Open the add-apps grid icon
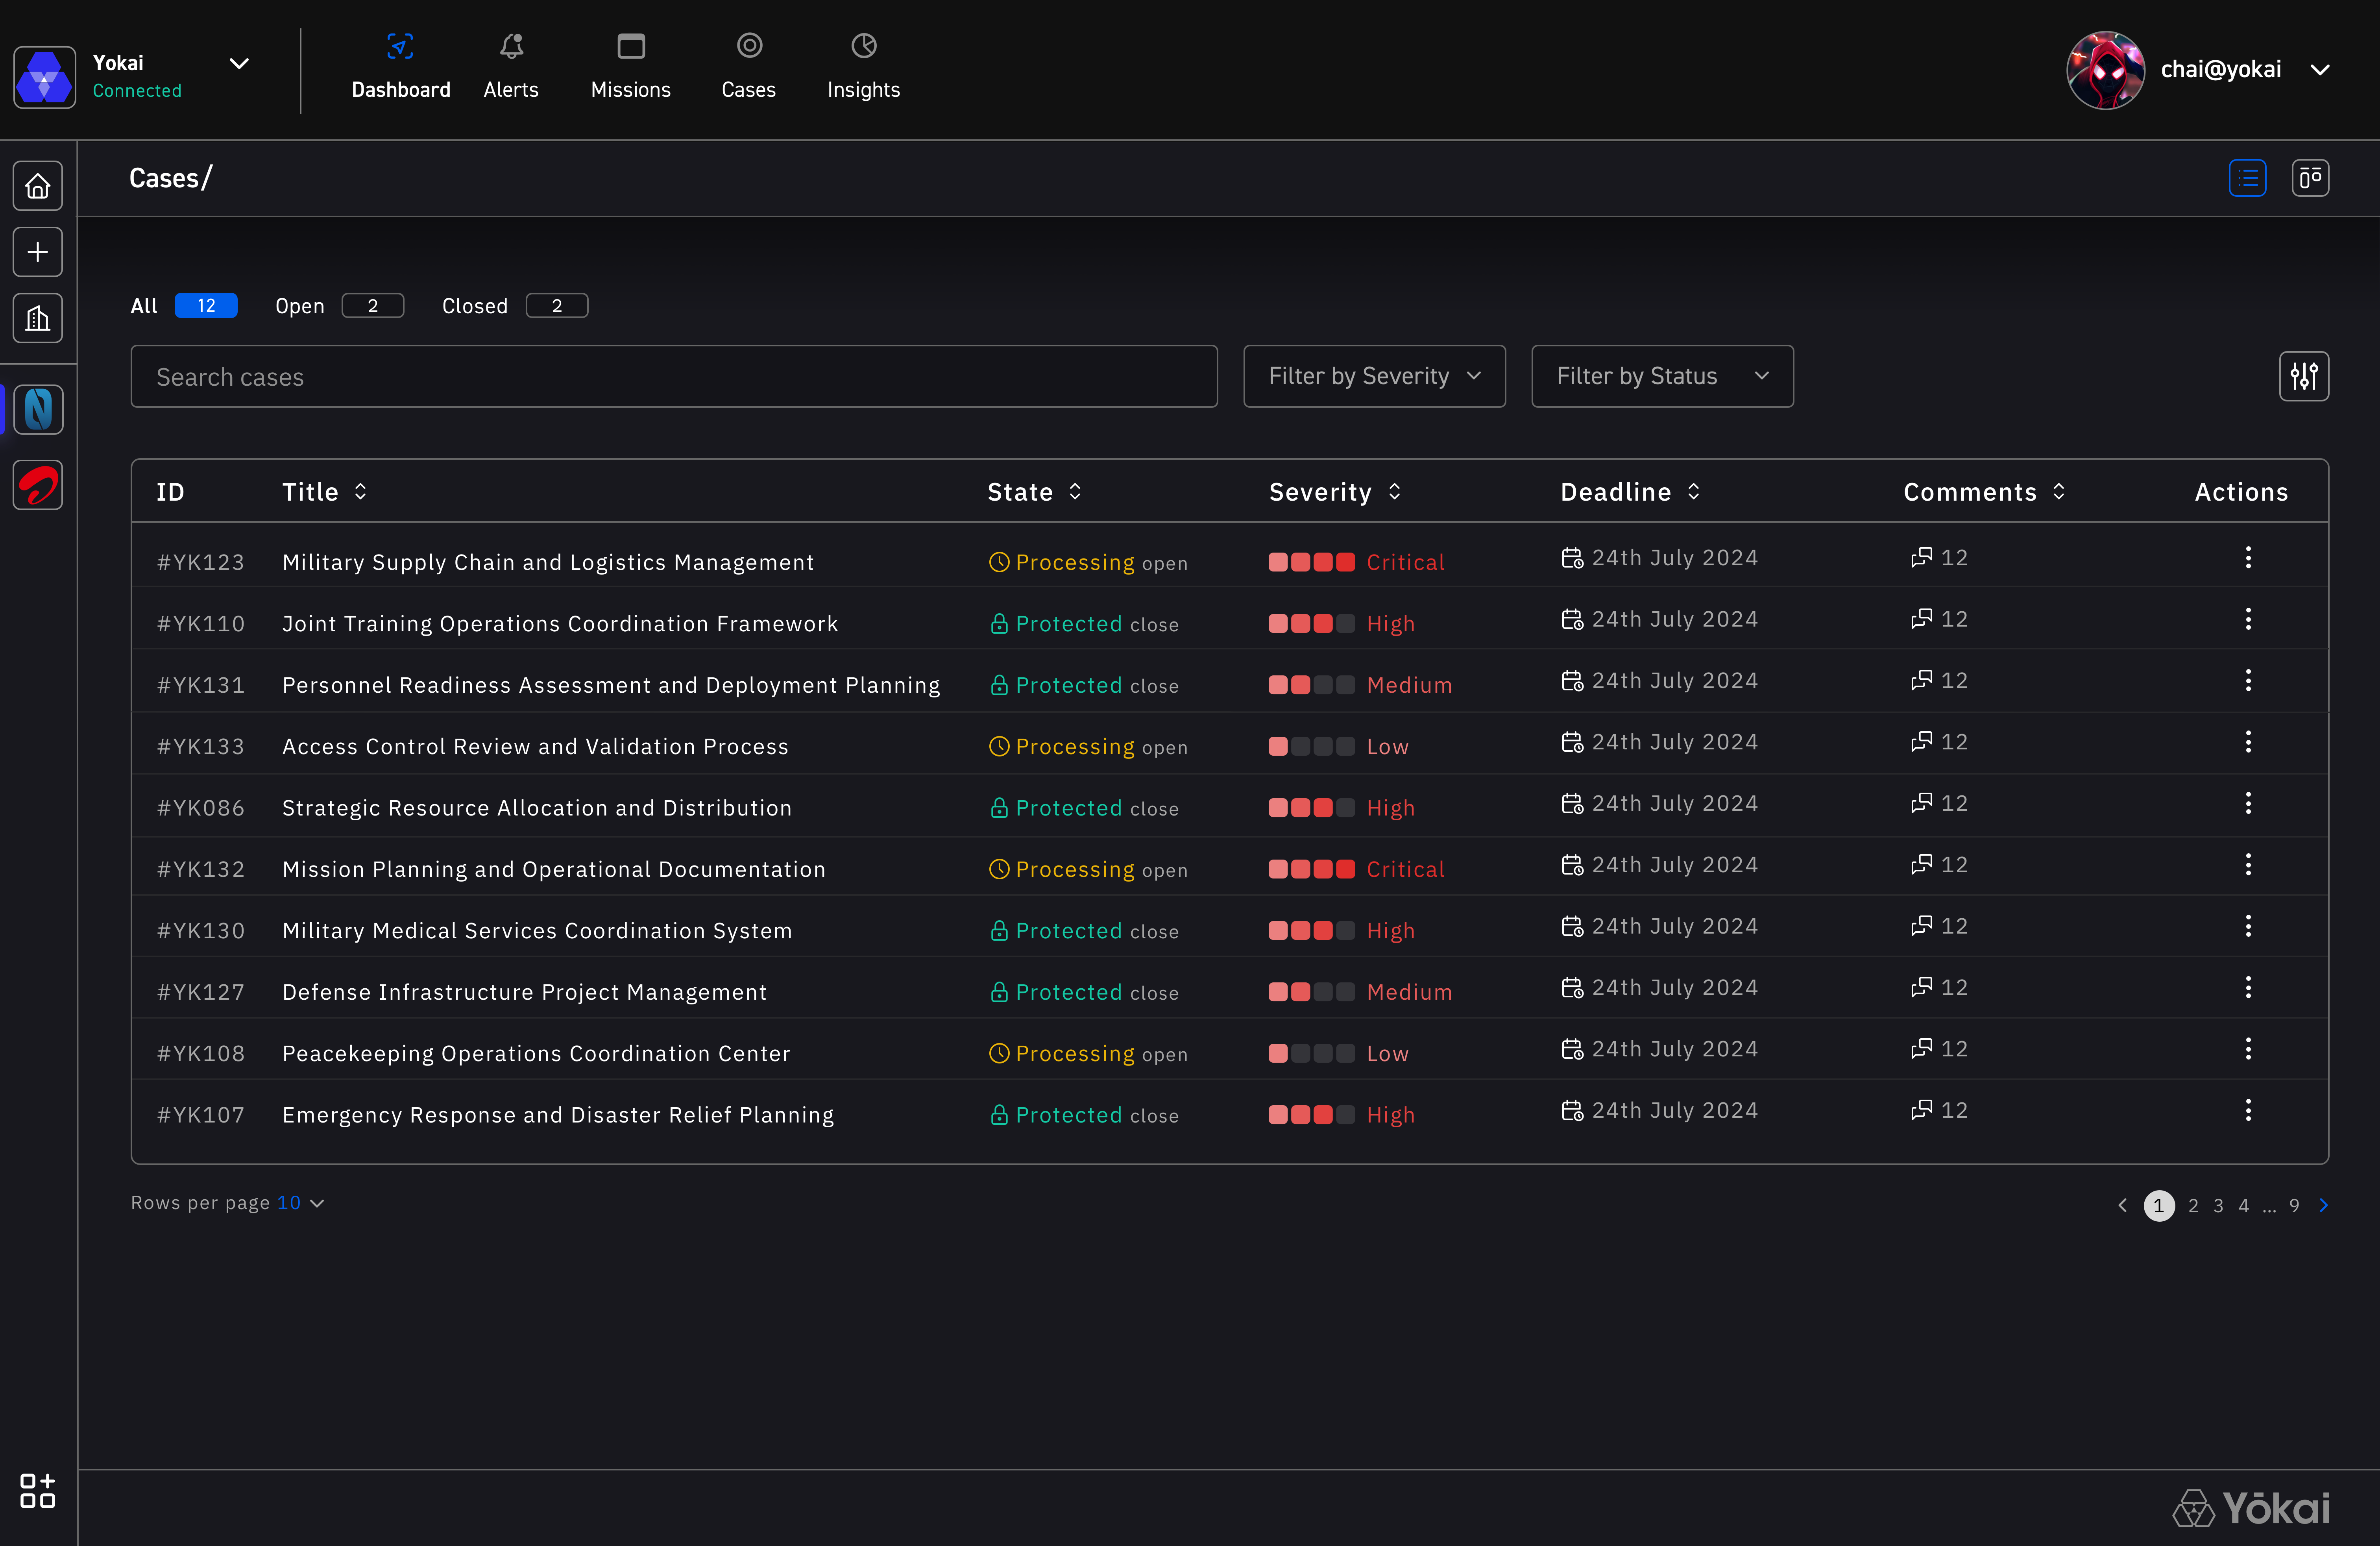Image resolution: width=2380 pixels, height=1546 pixels. tap(38, 1490)
